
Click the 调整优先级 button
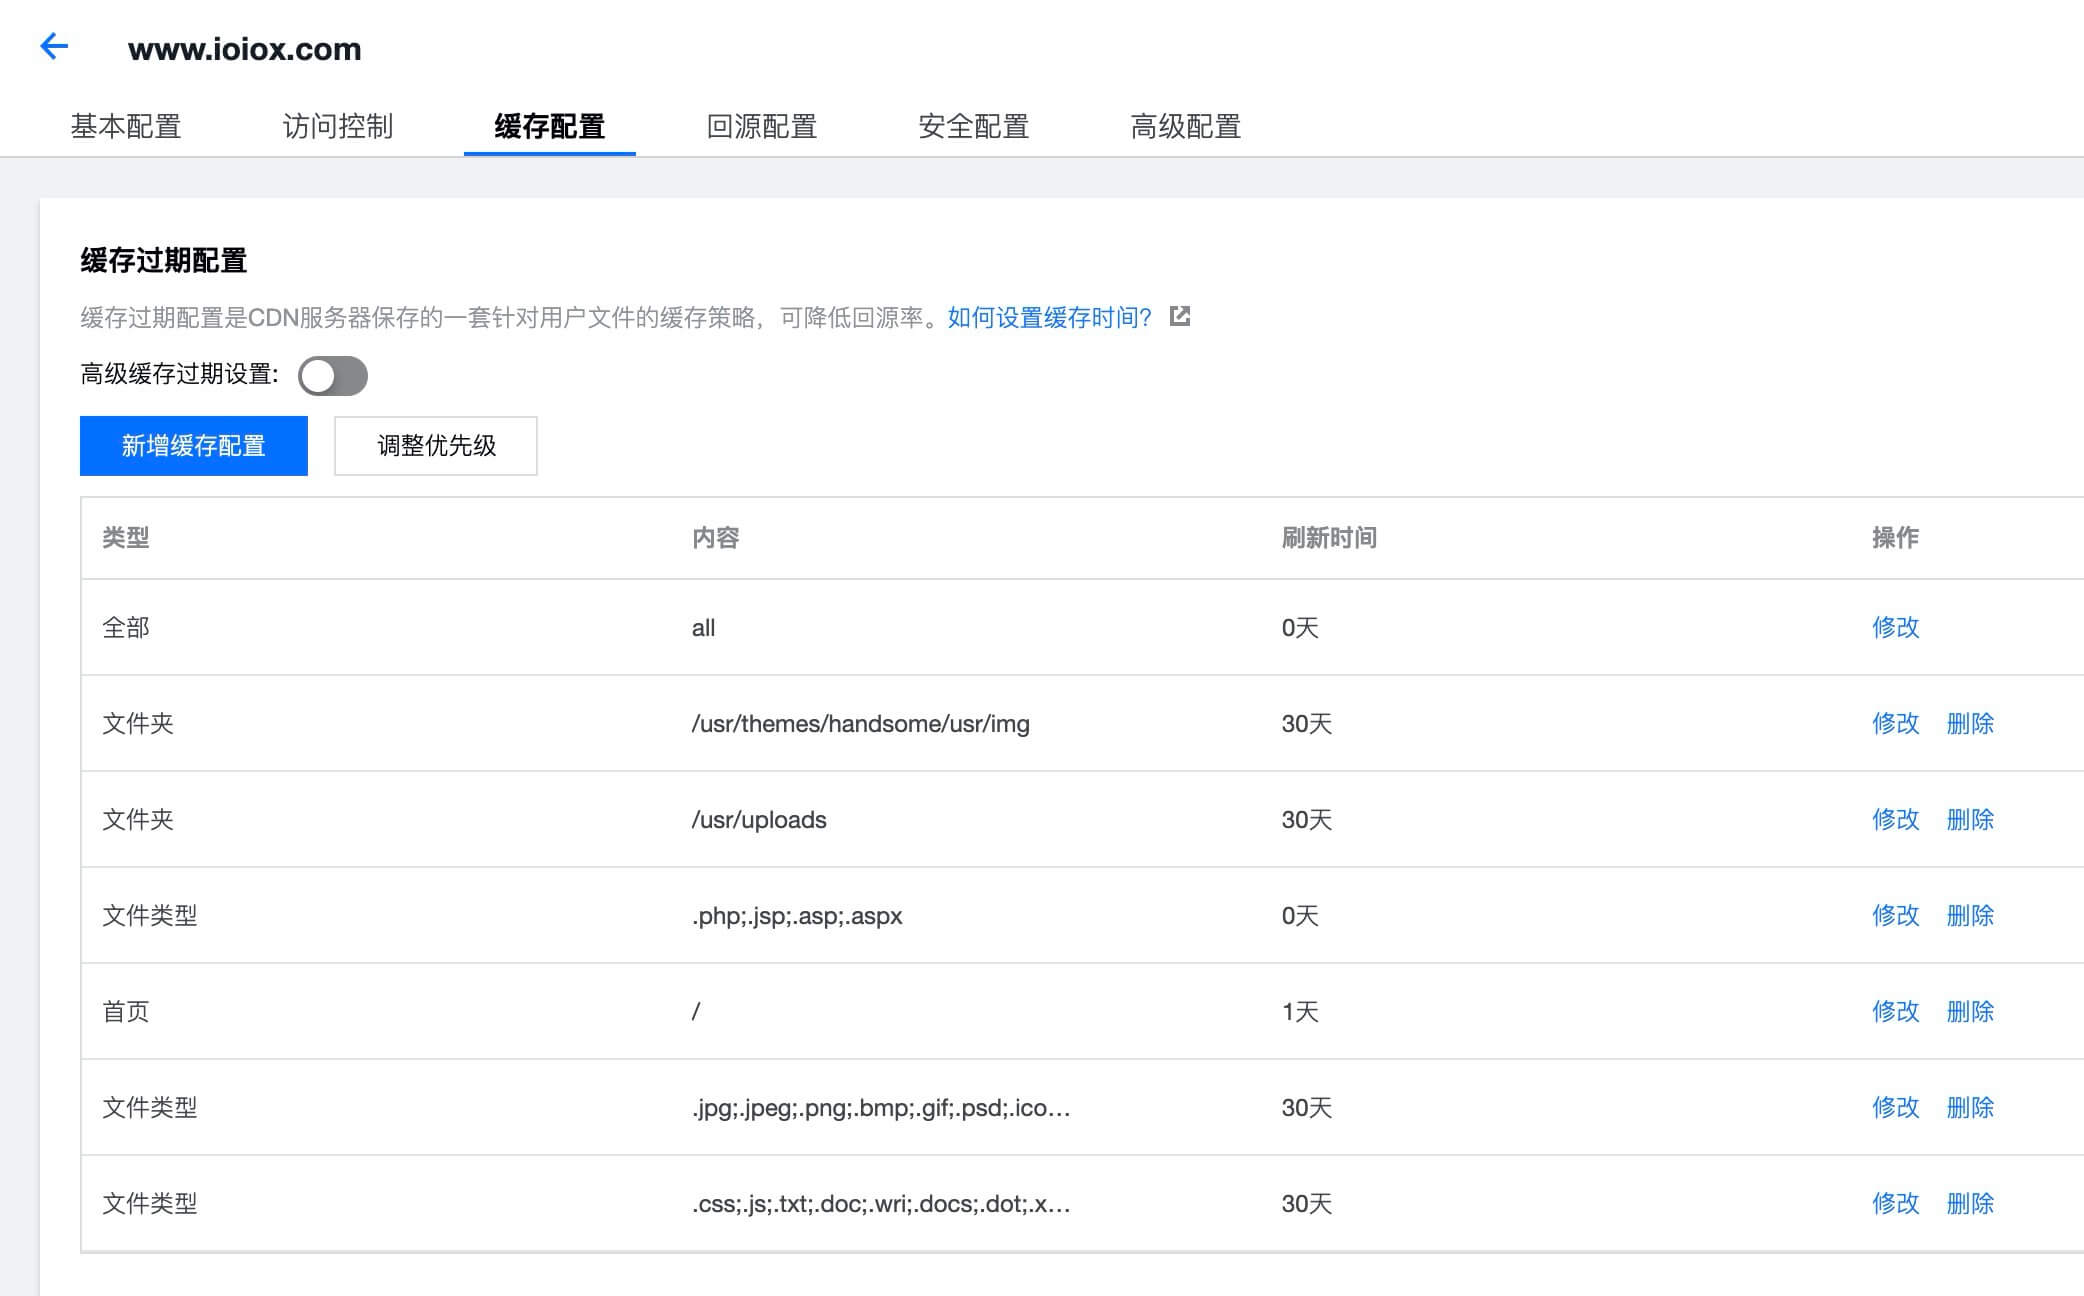coord(436,446)
